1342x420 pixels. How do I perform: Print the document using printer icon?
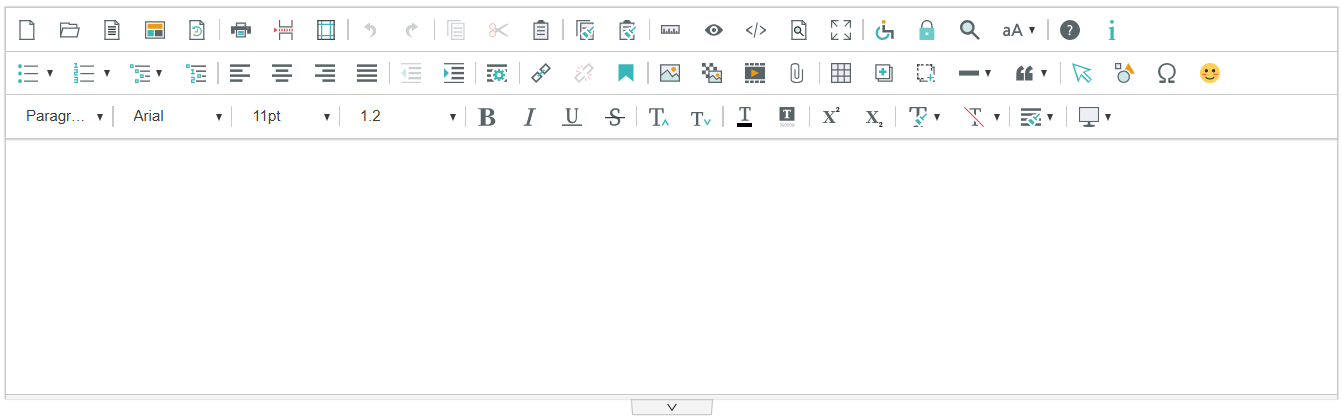tap(241, 30)
